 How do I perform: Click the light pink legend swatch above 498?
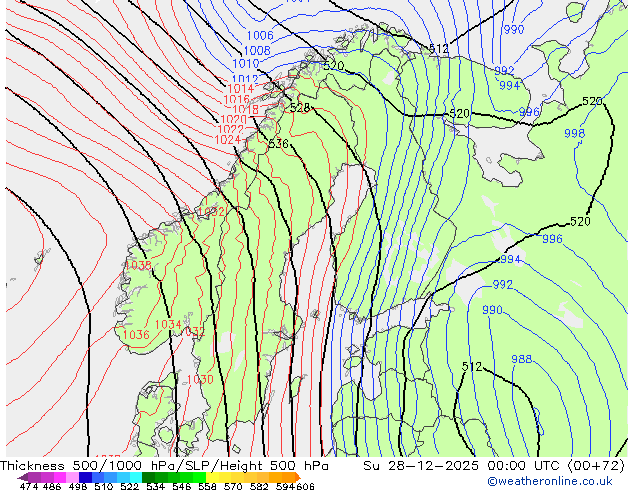[x=72, y=477]
